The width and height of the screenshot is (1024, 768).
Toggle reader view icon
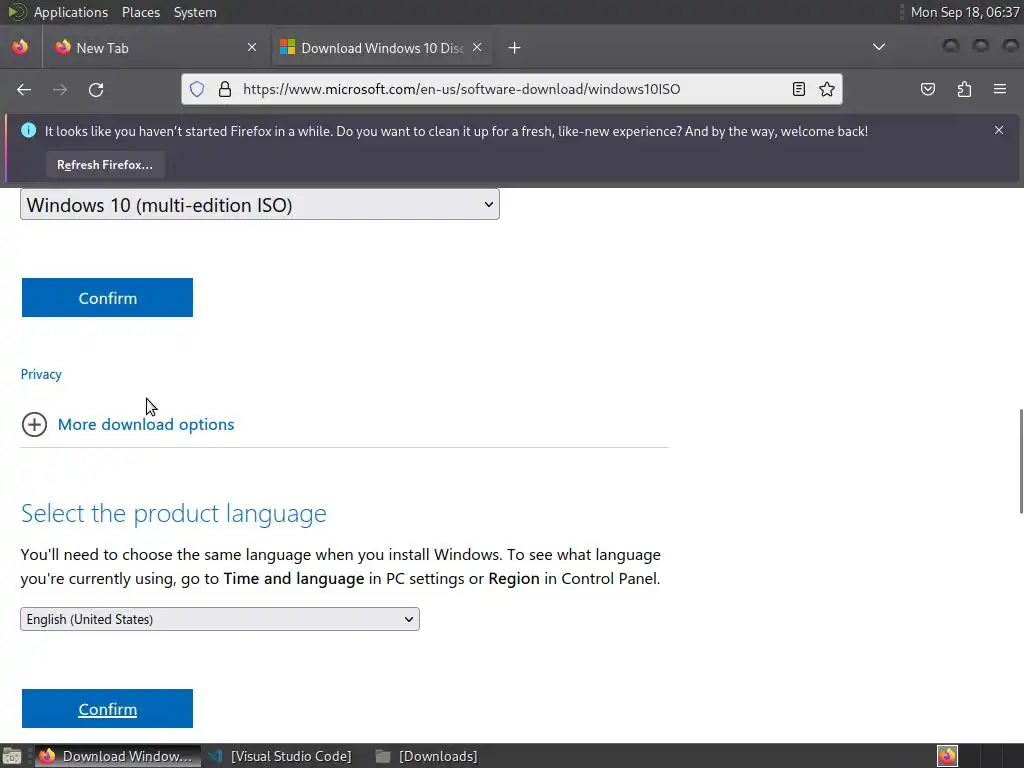[x=799, y=89]
